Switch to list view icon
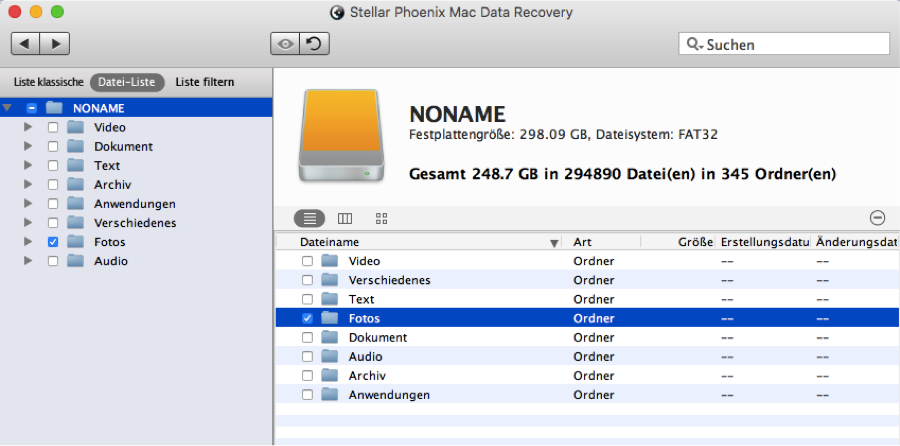 pos(309,218)
